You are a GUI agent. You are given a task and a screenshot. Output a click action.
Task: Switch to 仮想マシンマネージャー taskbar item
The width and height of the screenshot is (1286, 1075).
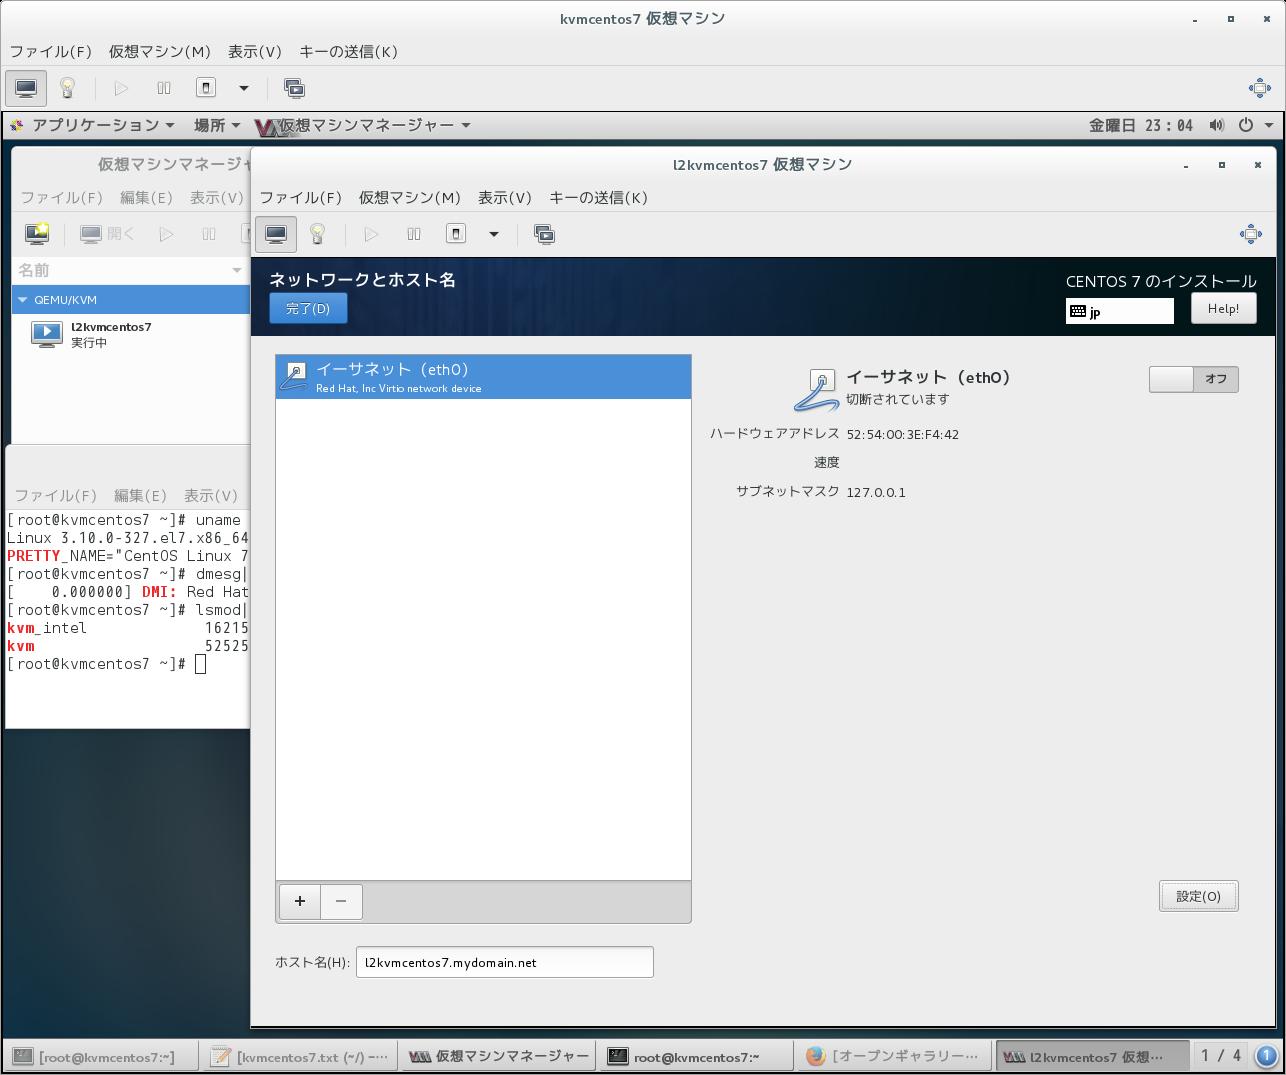[x=497, y=1056]
